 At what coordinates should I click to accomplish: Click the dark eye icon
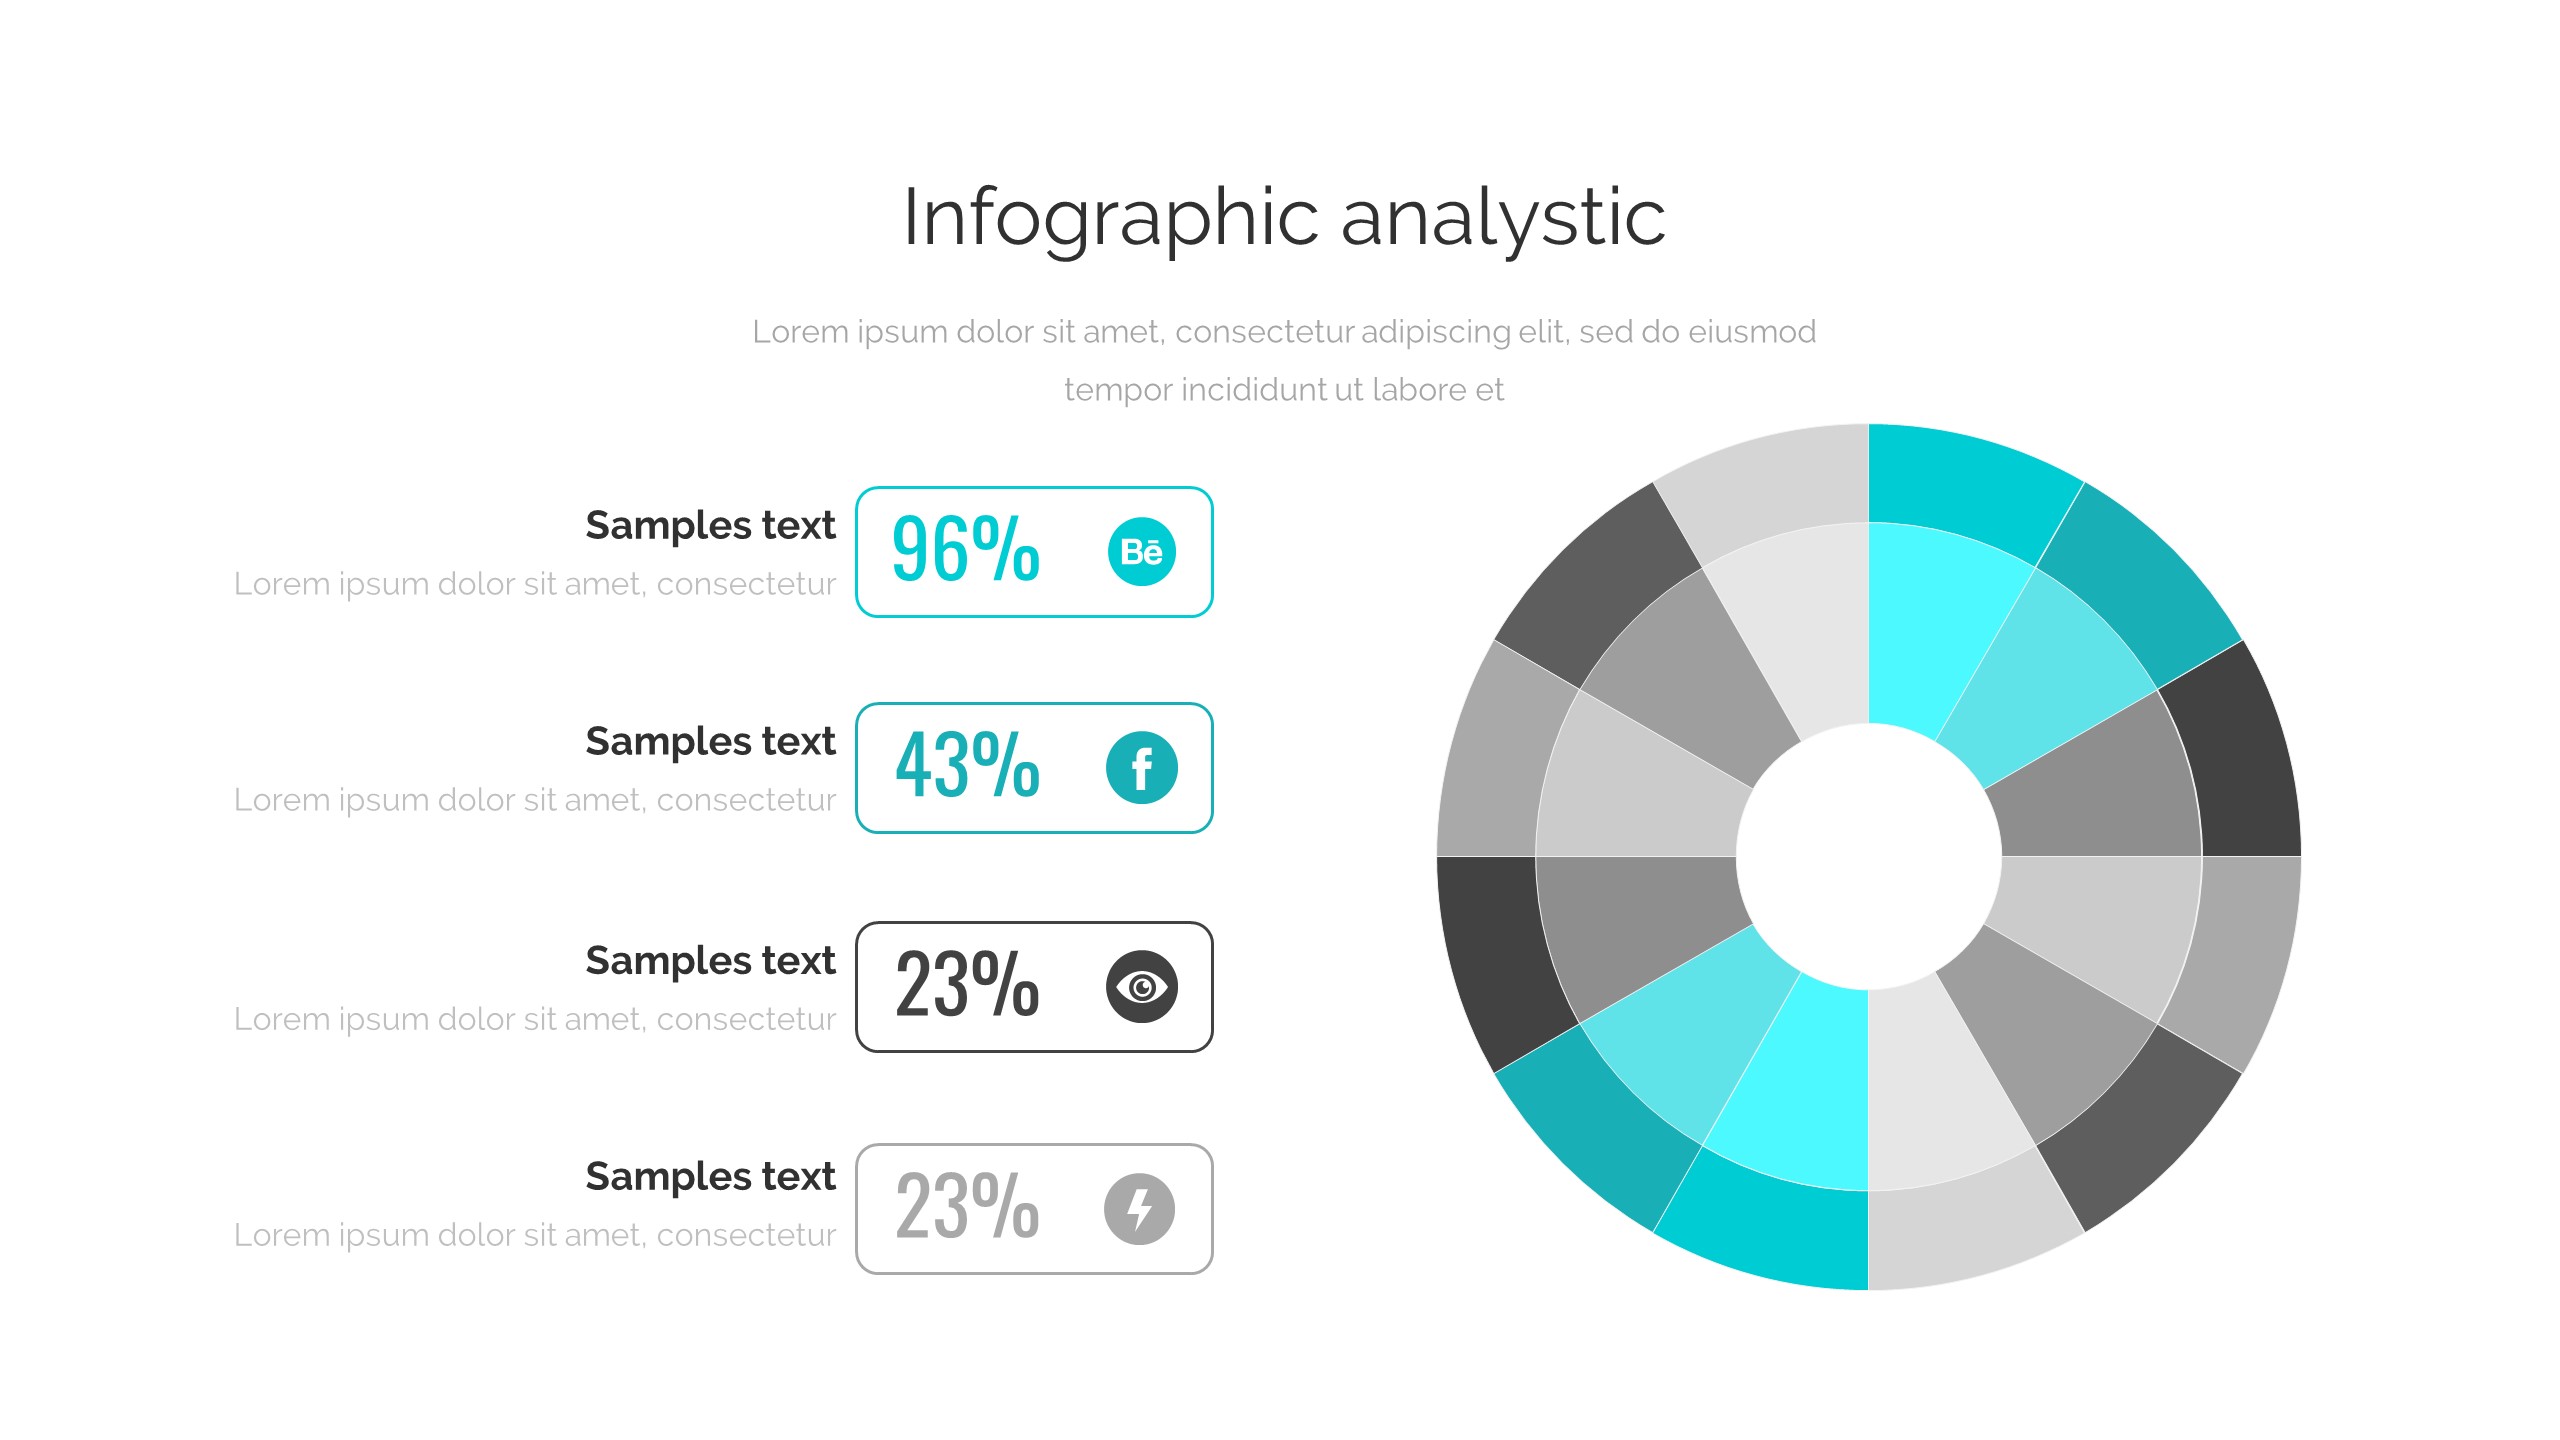(1141, 987)
